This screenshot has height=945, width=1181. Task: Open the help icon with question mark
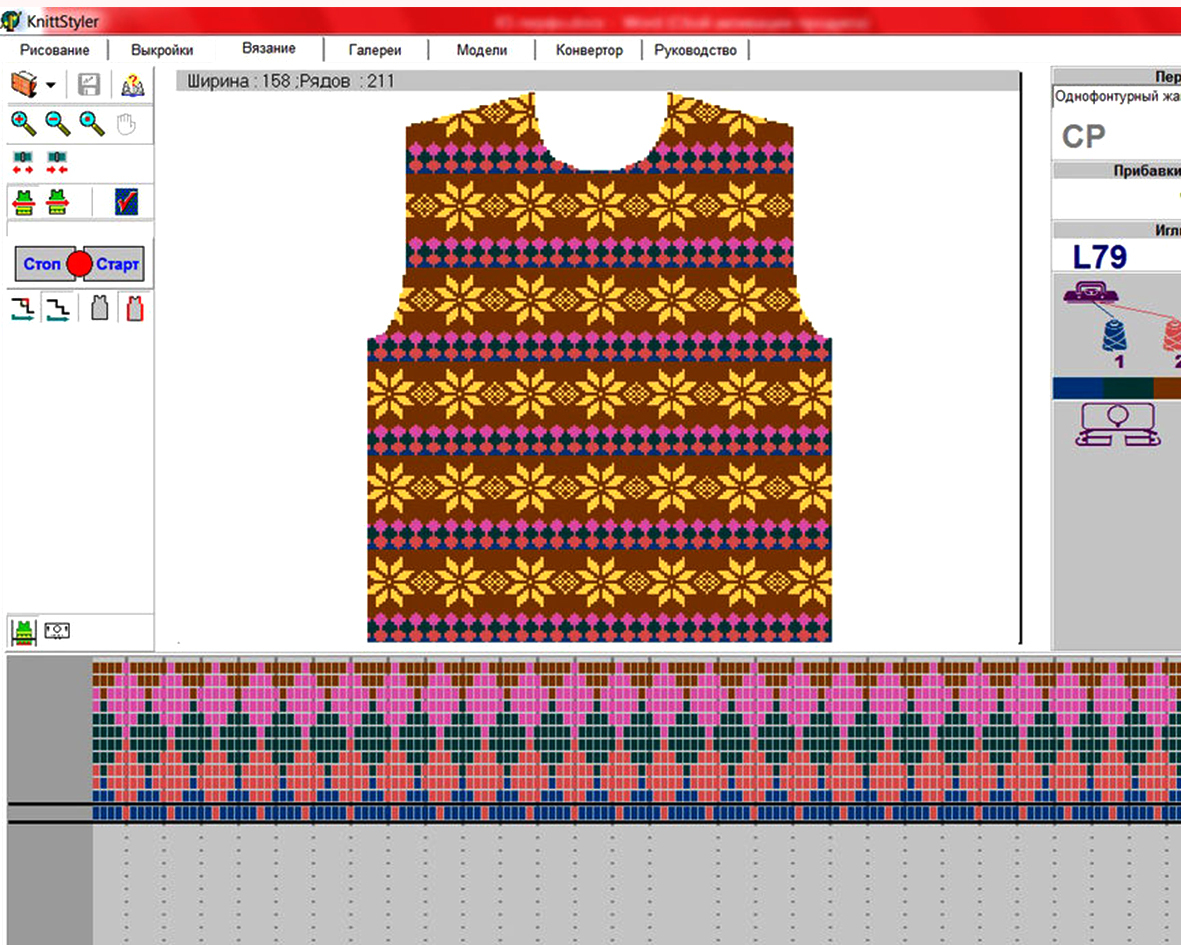tap(133, 85)
